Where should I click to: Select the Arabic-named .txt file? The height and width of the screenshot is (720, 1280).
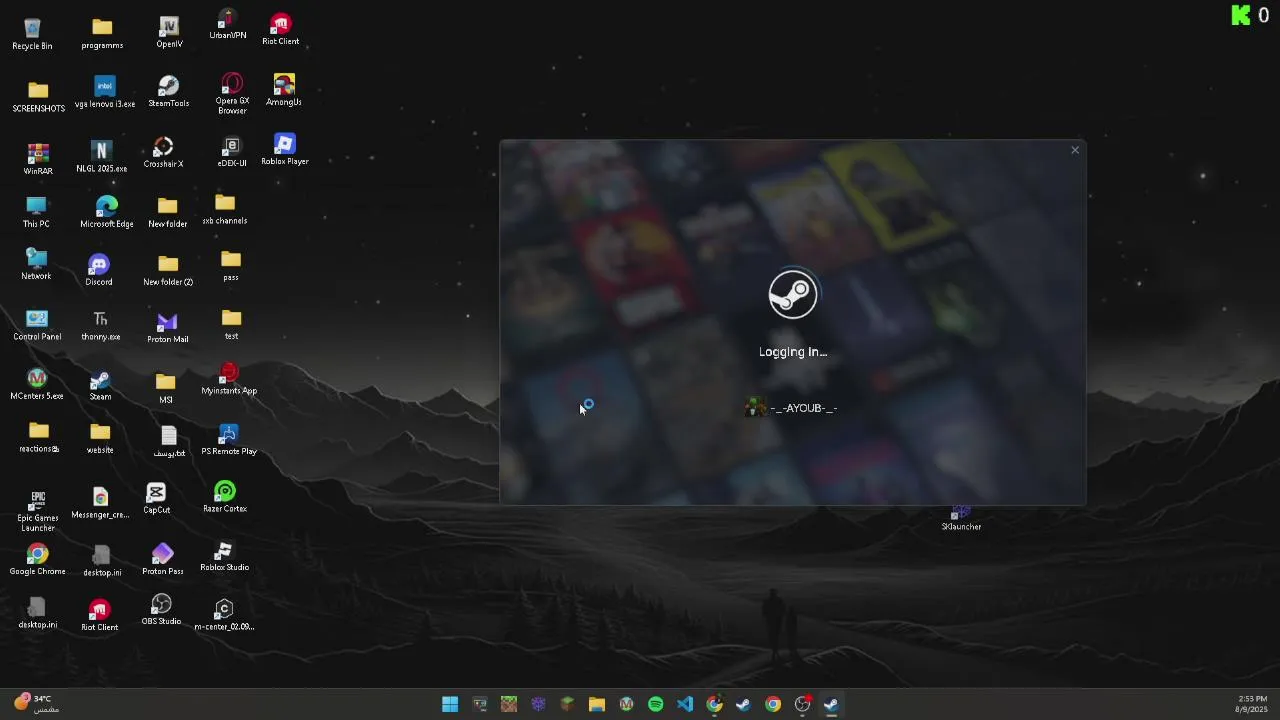(169, 442)
